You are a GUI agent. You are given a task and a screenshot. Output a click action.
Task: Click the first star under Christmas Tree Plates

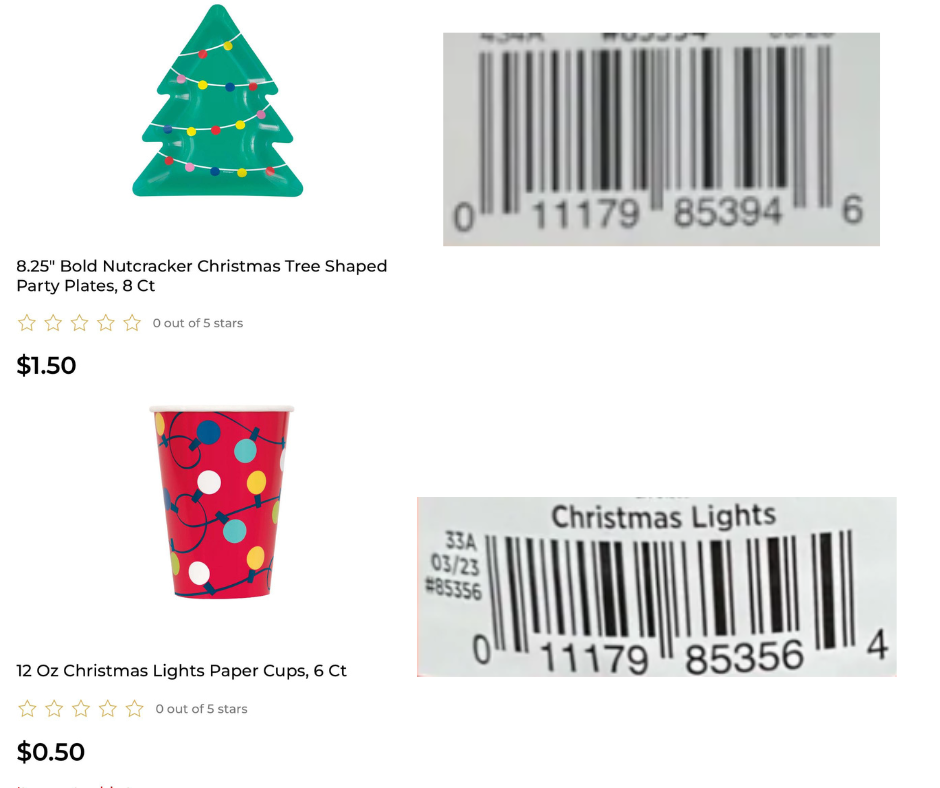pos(27,323)
